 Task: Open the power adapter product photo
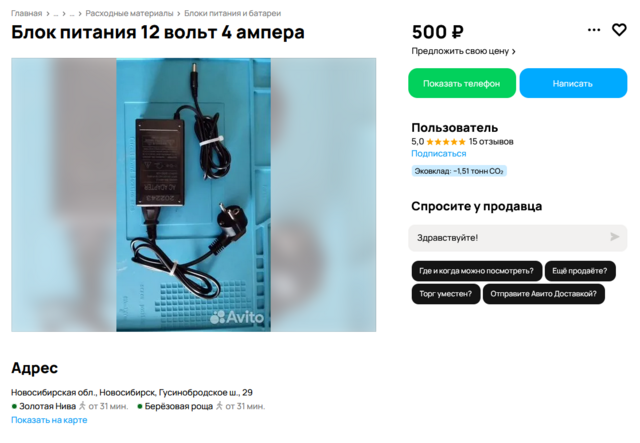(193, 195)
